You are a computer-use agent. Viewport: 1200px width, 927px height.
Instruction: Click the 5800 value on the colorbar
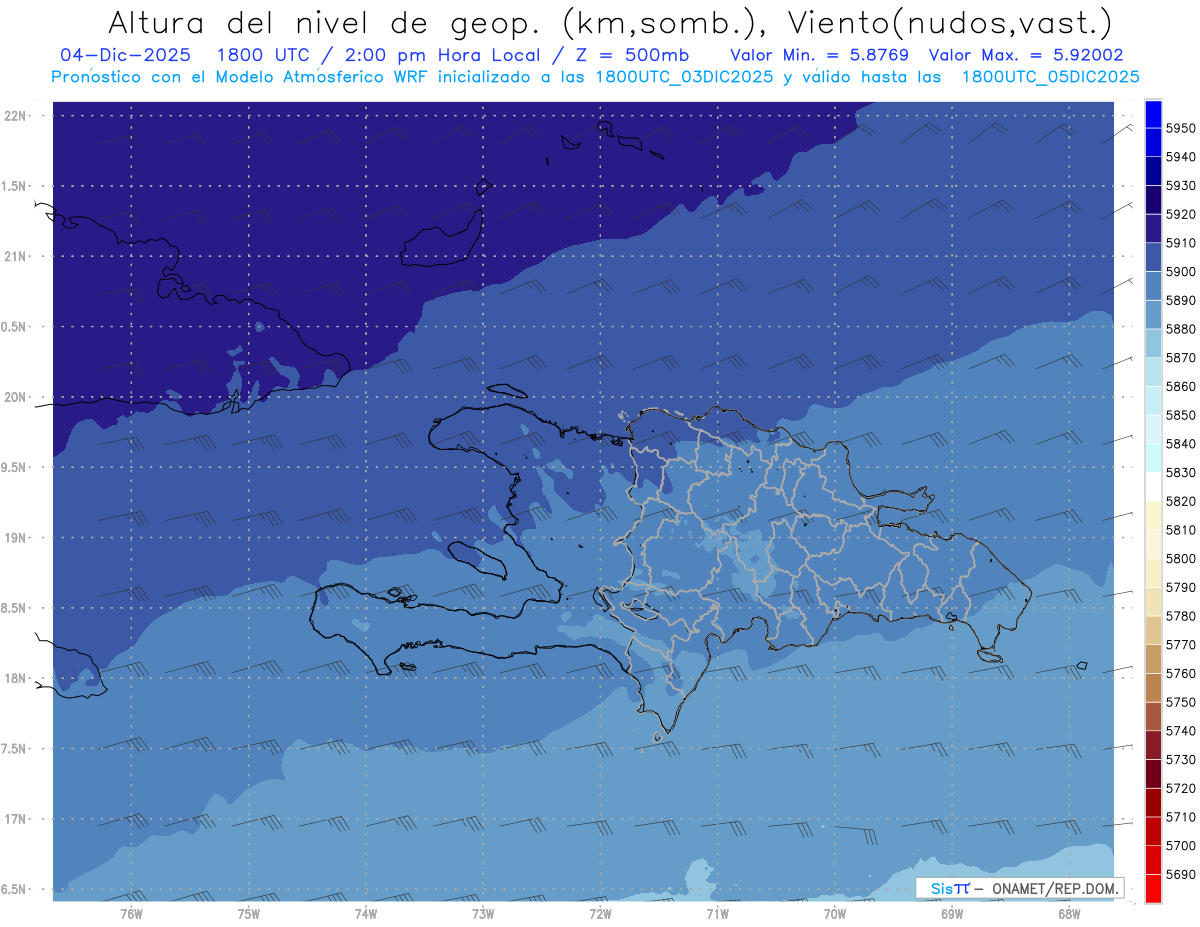pyautogui.click(x=1180, y=559)
